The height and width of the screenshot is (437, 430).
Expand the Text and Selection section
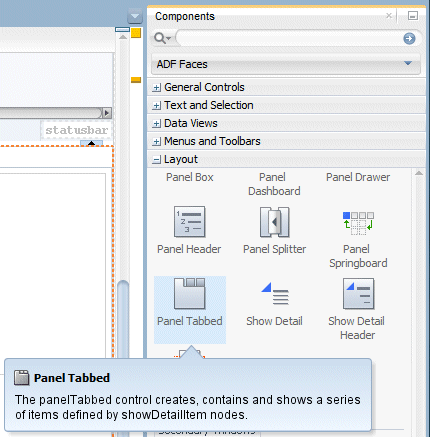click(x=156, y=106)
